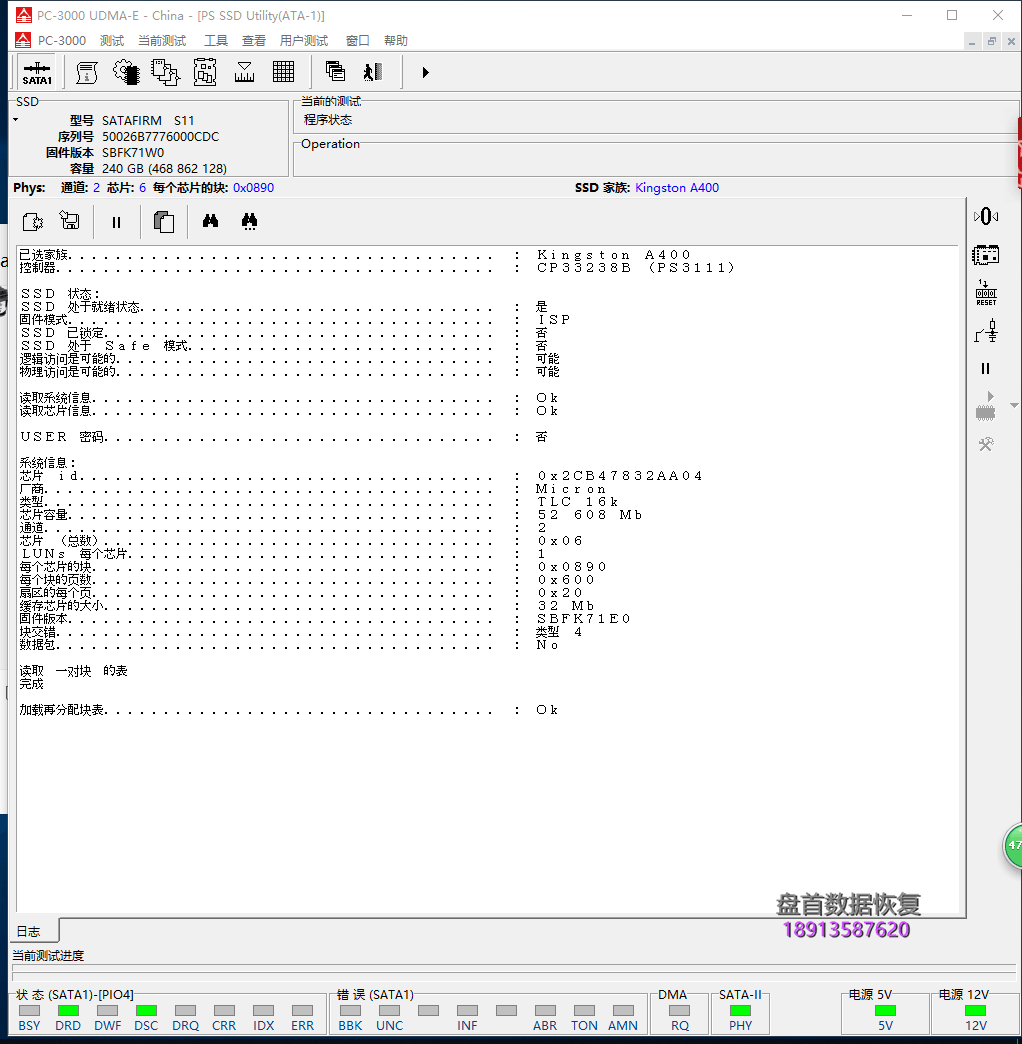Click the binoculars find icon
1022x1044 pixels.
[x=210, y=221]
